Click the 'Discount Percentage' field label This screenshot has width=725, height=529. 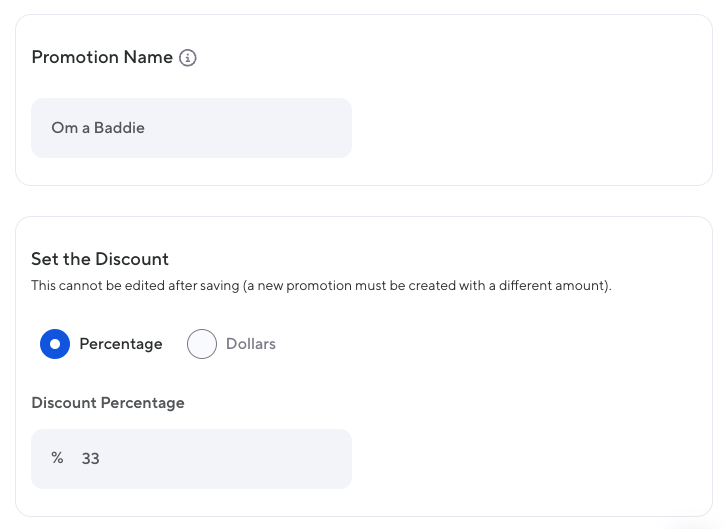108,403
